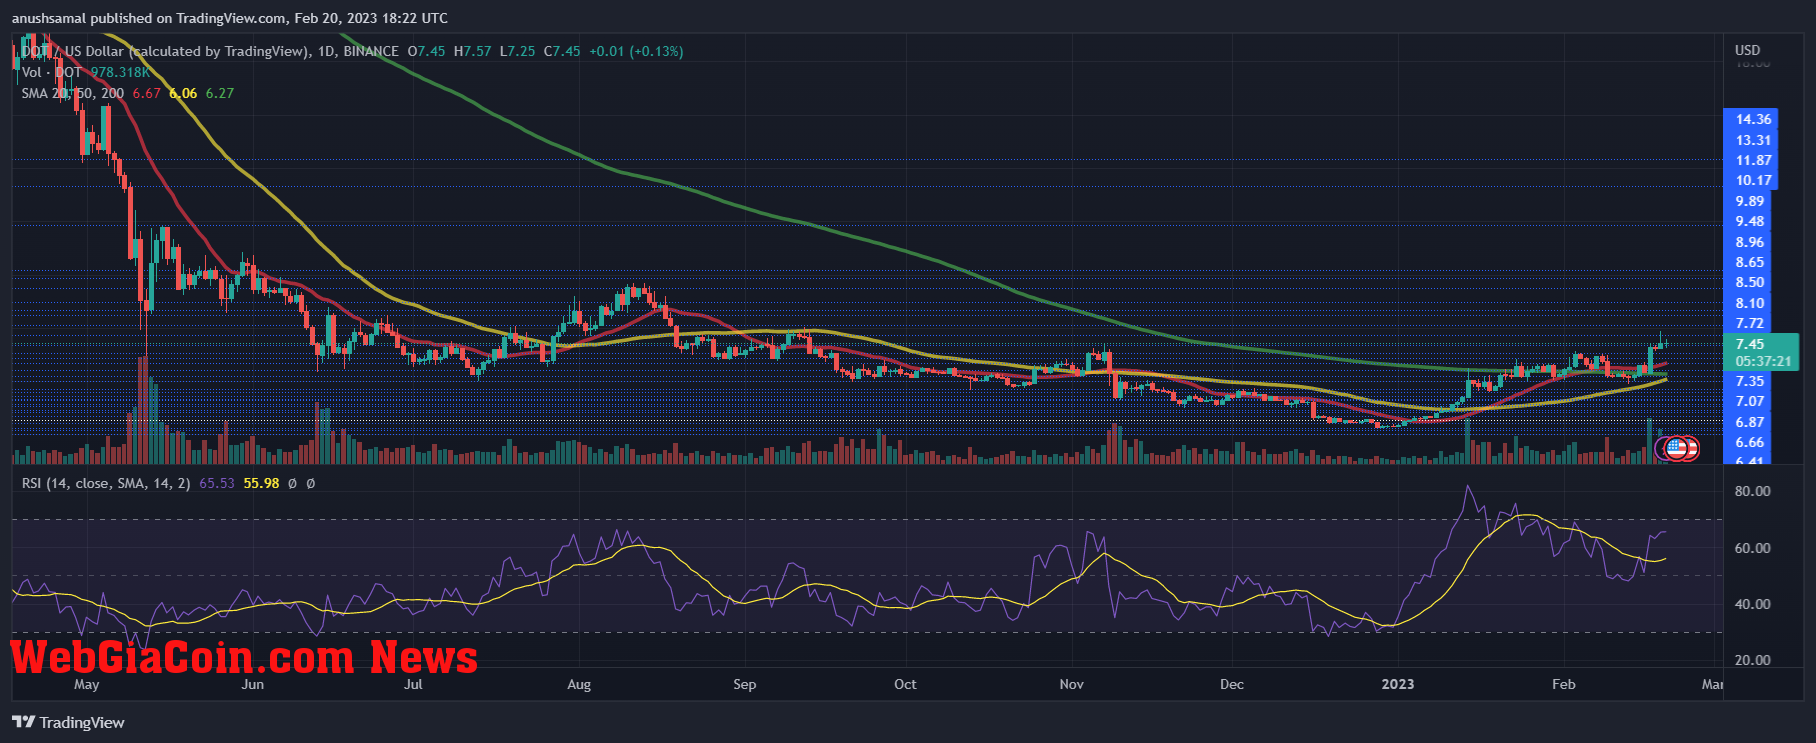Click the Oct label on the time axis
Viewport: 1816px width, 743px height.
(x=905, y=684)
